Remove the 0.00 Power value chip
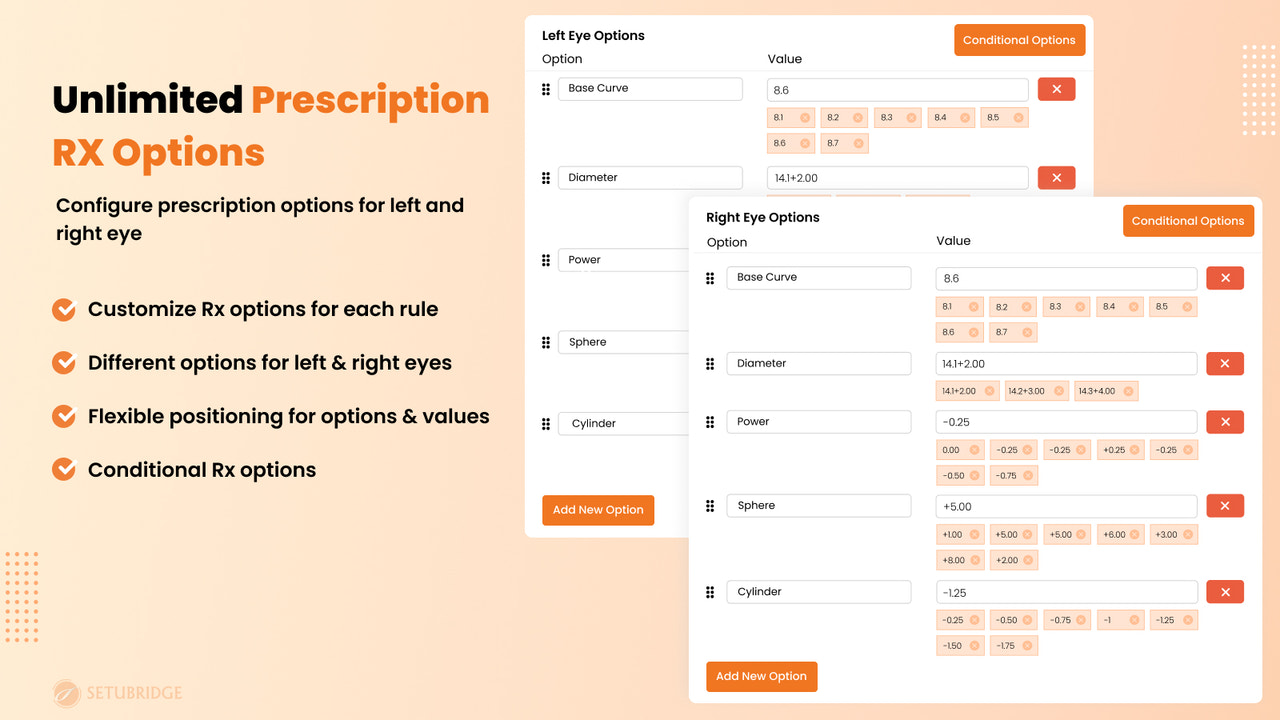Screen dimensions: 1280x720 click(974, 449)
